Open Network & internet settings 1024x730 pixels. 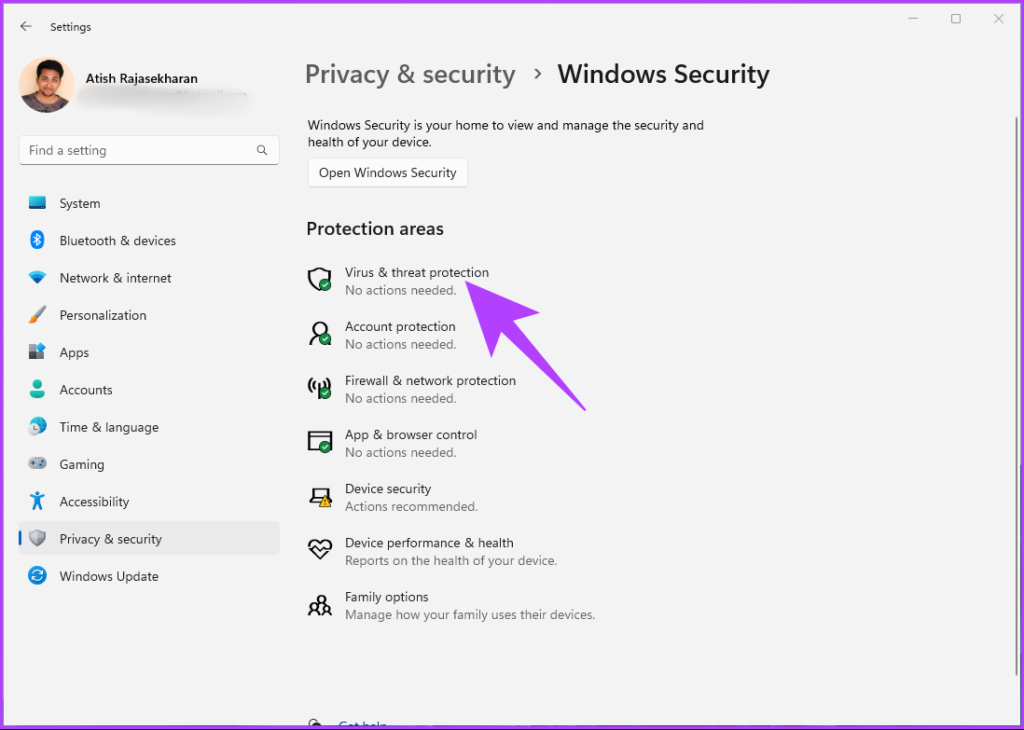coord(115,278)
